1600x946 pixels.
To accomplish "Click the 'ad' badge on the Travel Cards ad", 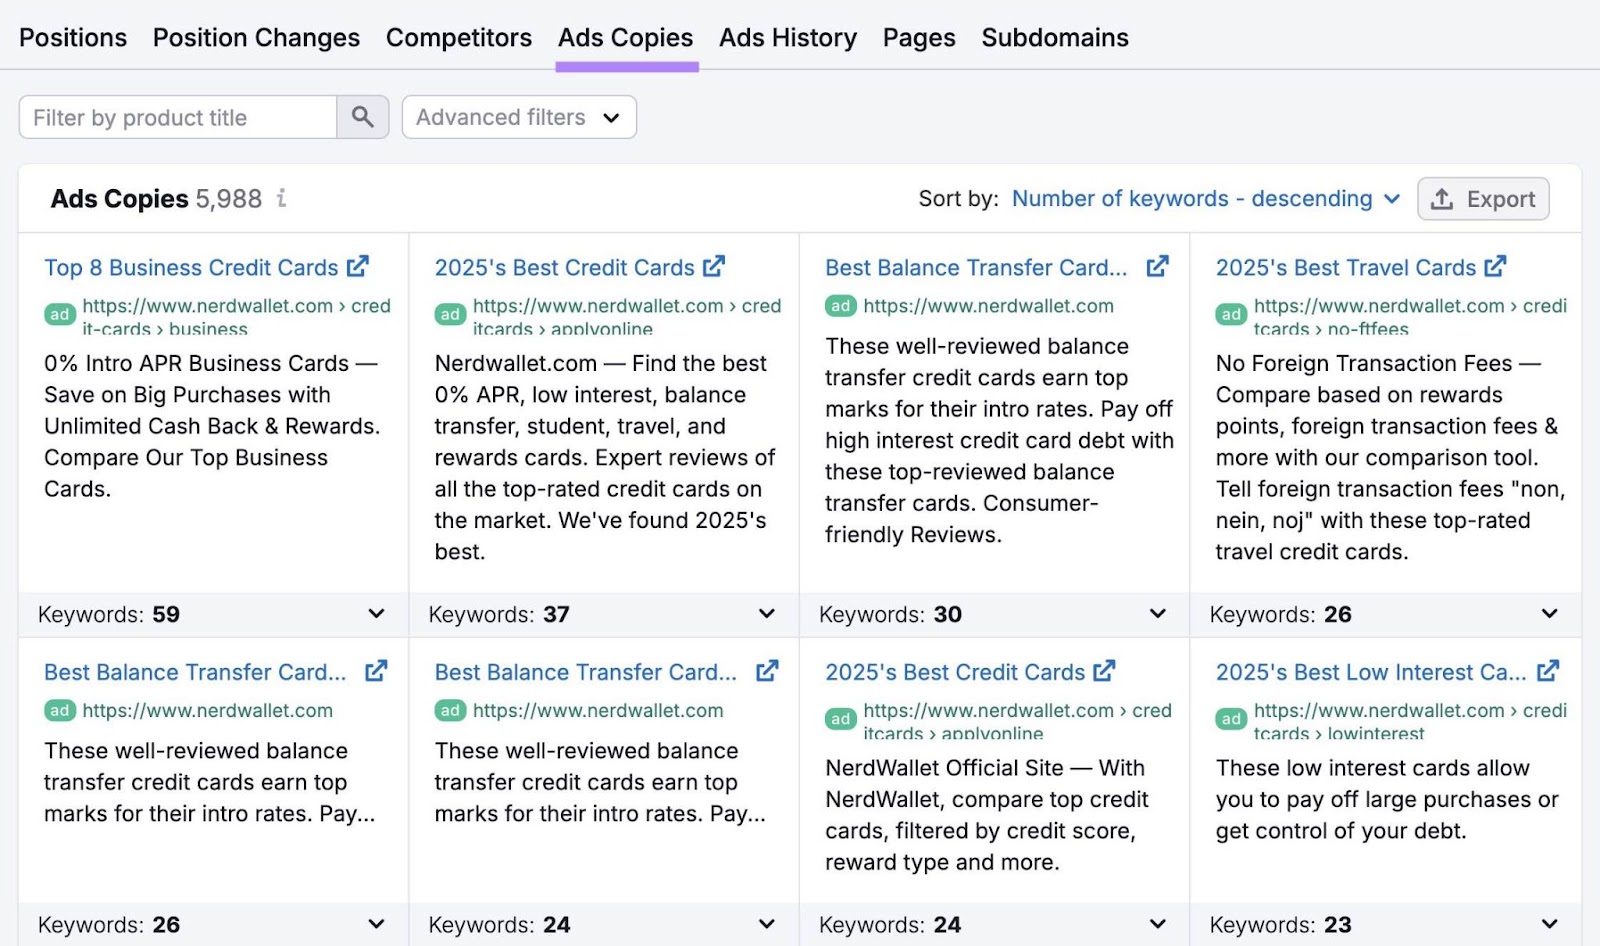I will tap(1230, 314).
